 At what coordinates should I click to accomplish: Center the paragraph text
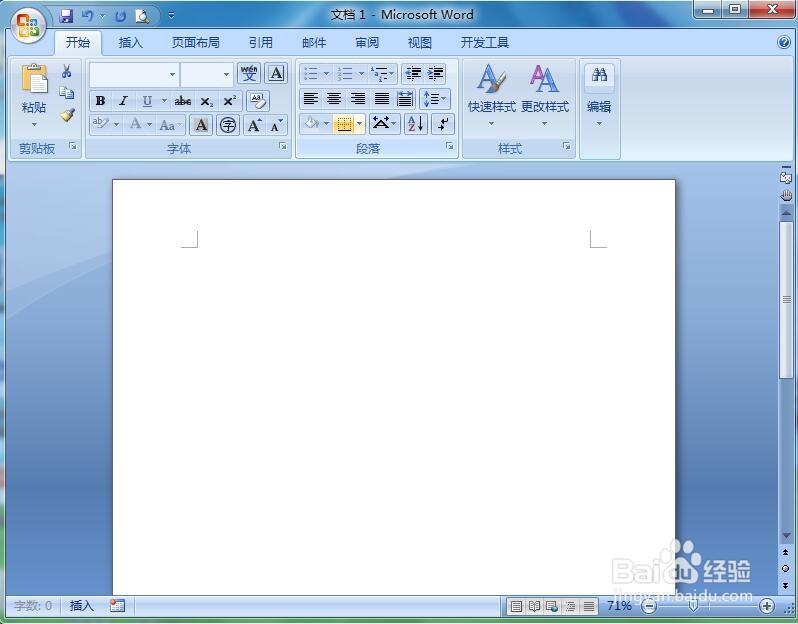(x=334, y=98)
